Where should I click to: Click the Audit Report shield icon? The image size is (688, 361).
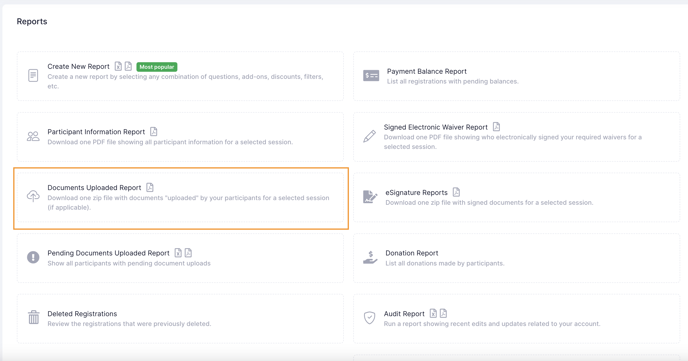coord(369,318)
